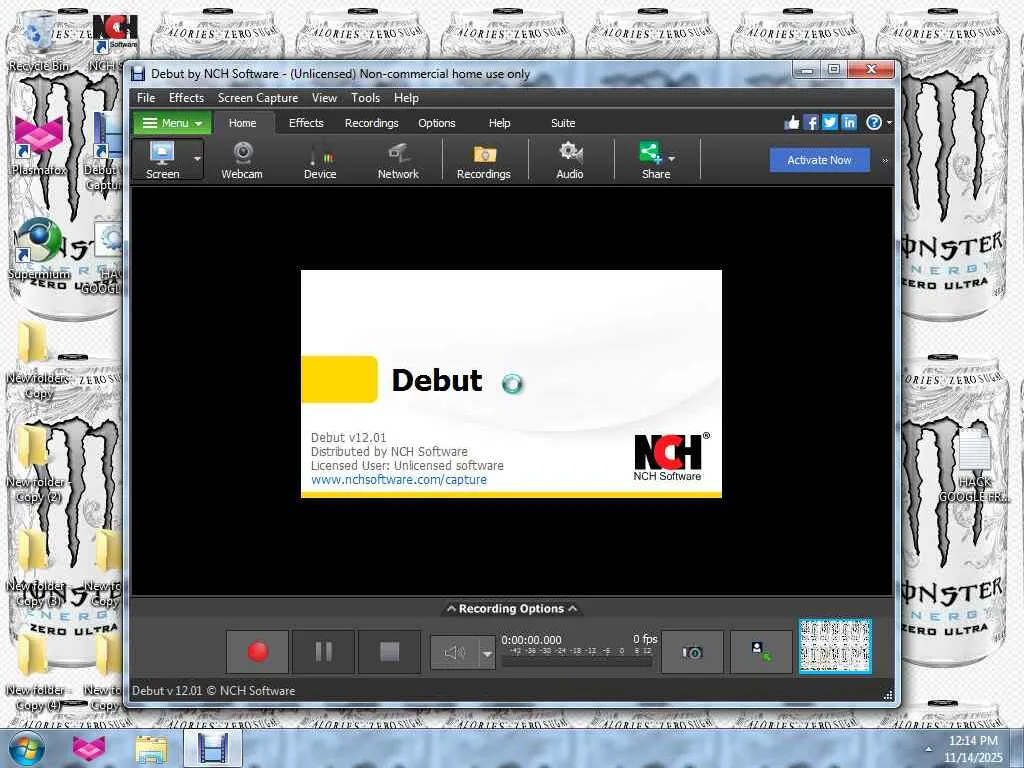Start recording with the red Record button

257,651
